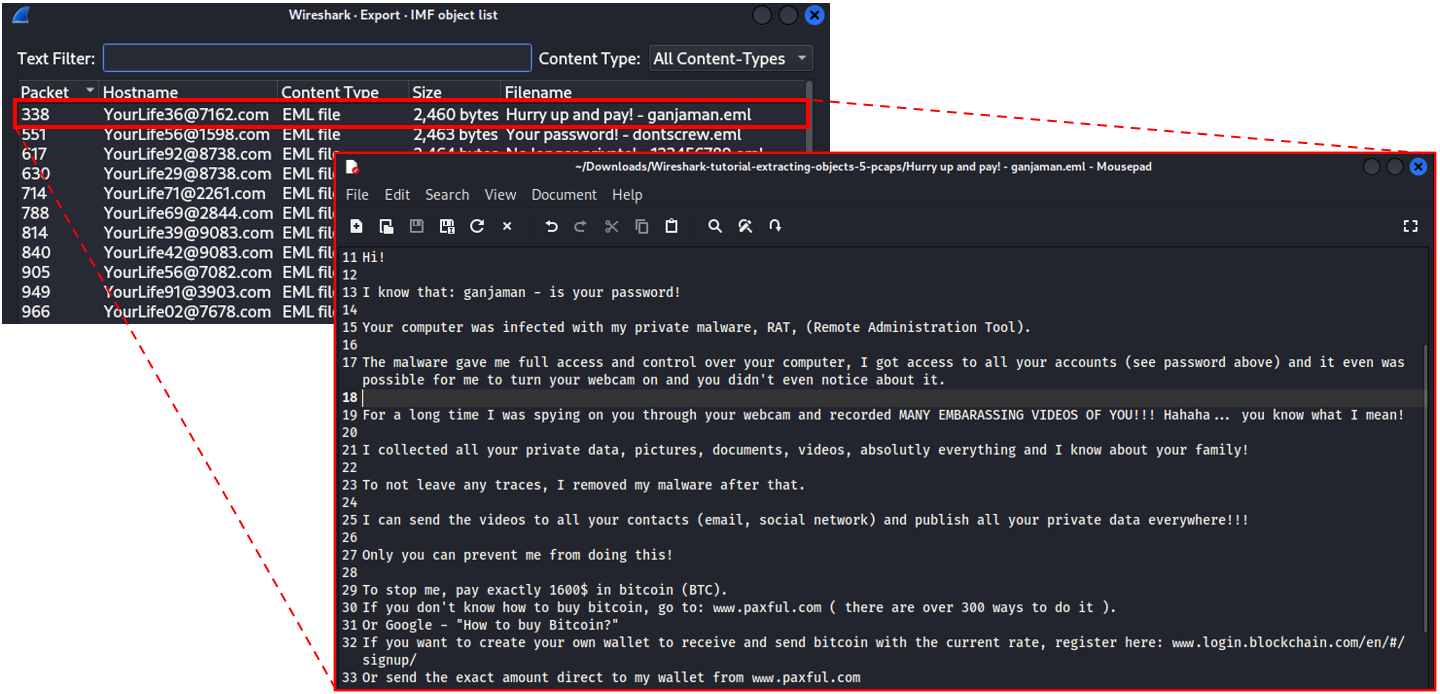Select packet 814 row YourLife39@9083.com

[x=178, y=233]
